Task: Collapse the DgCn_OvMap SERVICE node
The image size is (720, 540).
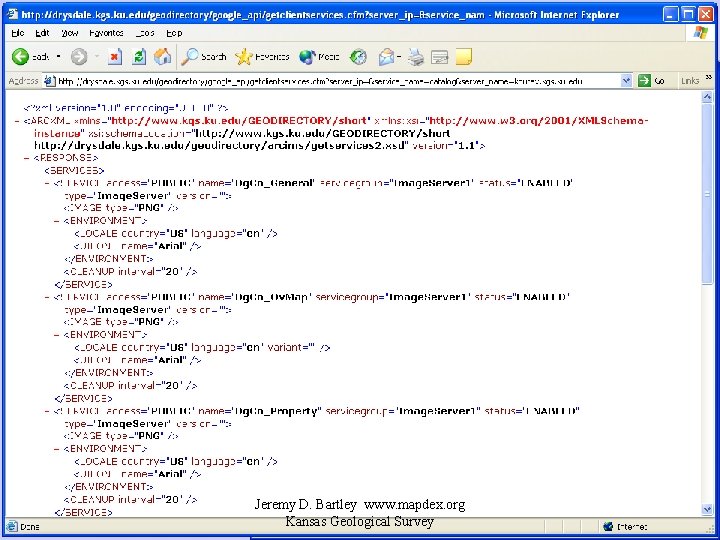Action: [47, 297]
